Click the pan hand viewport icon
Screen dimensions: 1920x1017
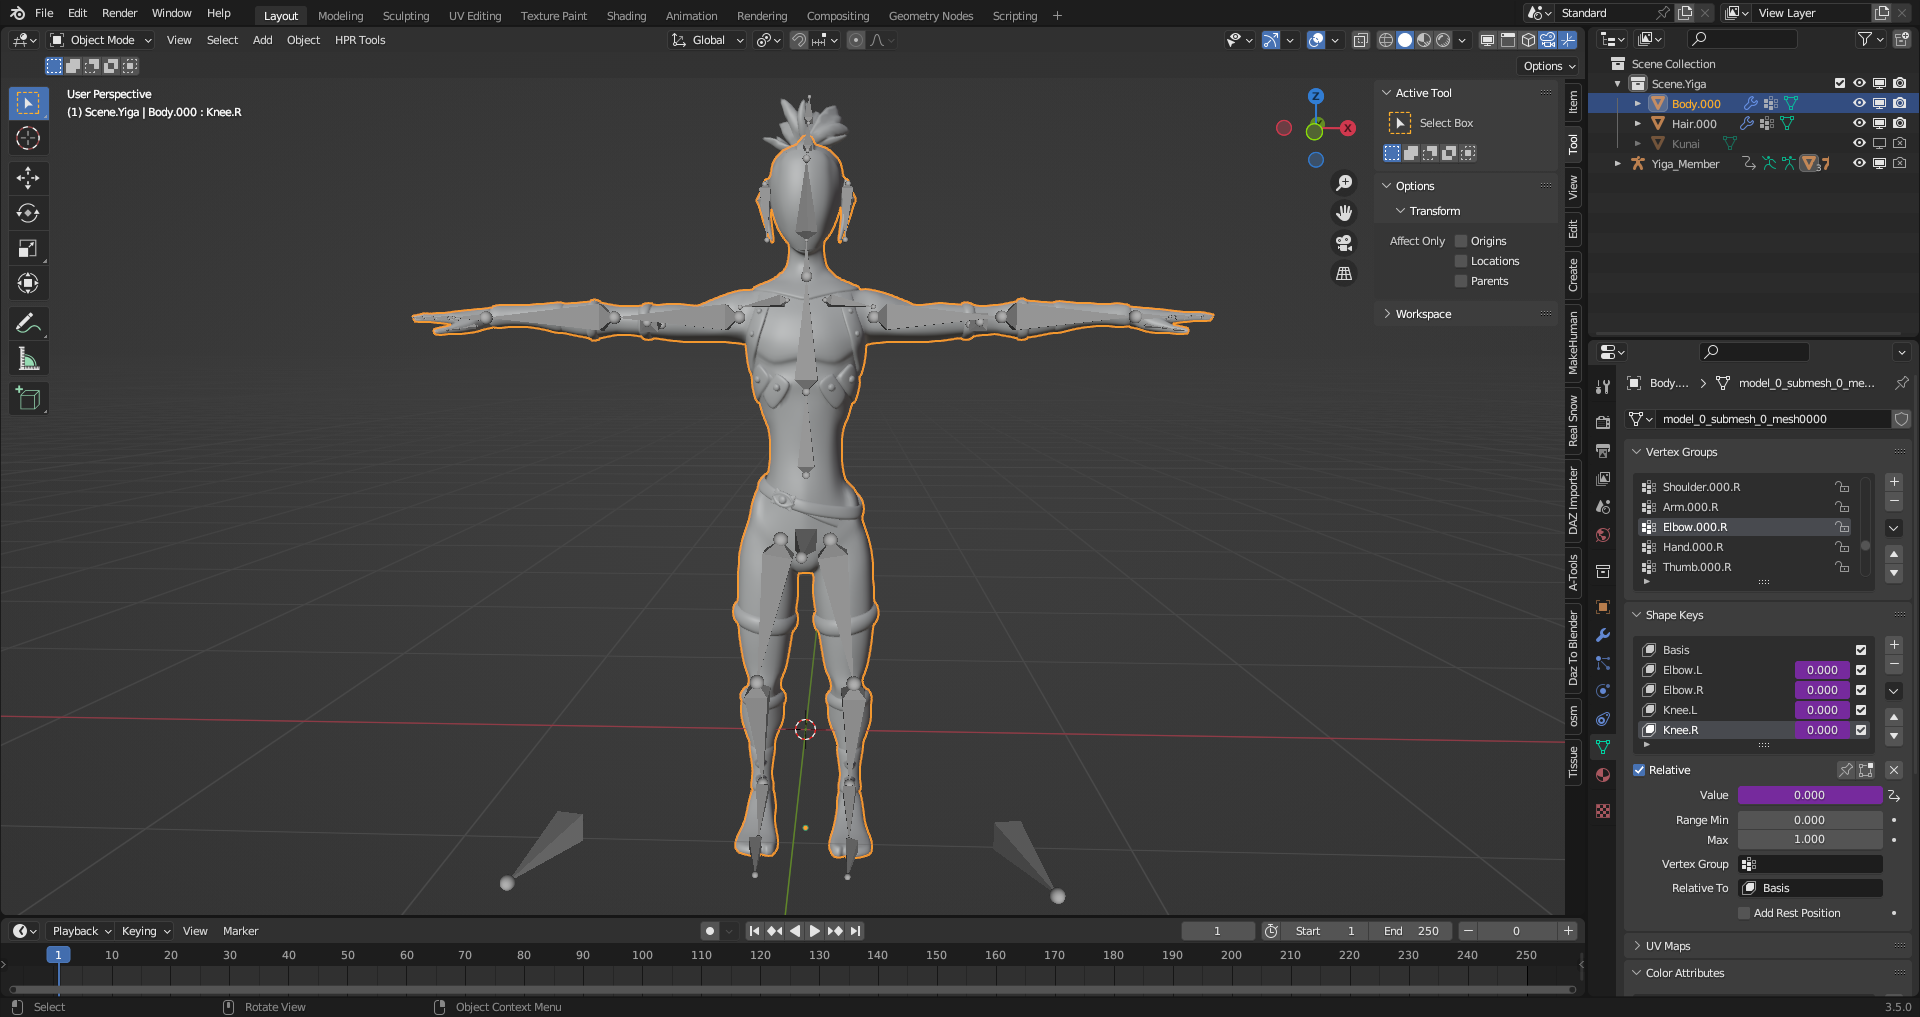click(x=1344, y=213)
